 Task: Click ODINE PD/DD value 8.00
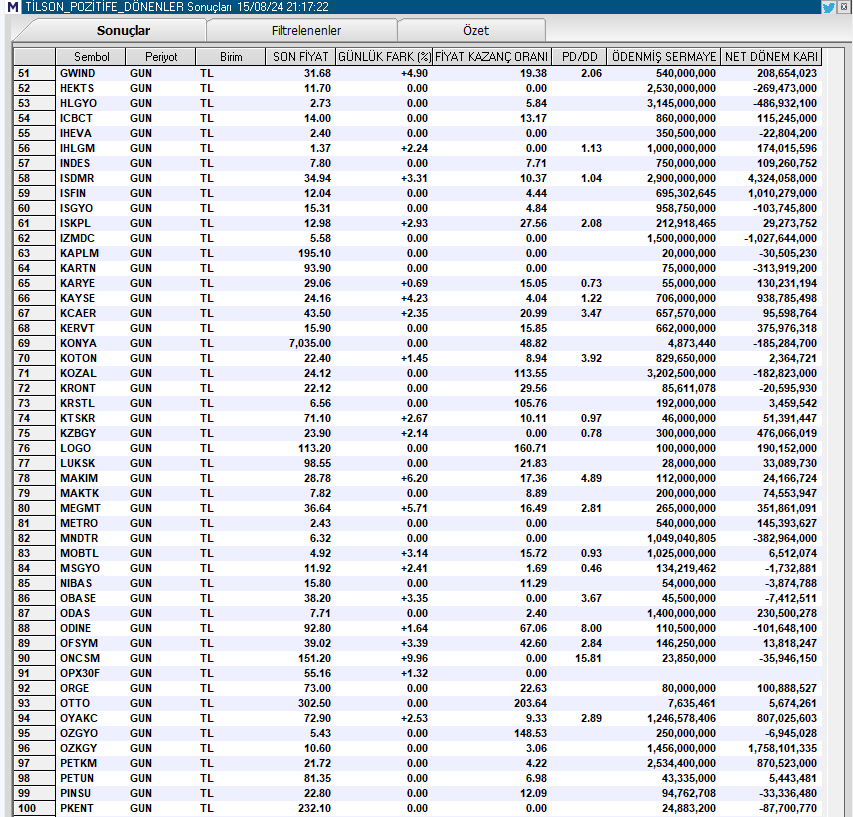pyautogui.click(x=591, y=628)
